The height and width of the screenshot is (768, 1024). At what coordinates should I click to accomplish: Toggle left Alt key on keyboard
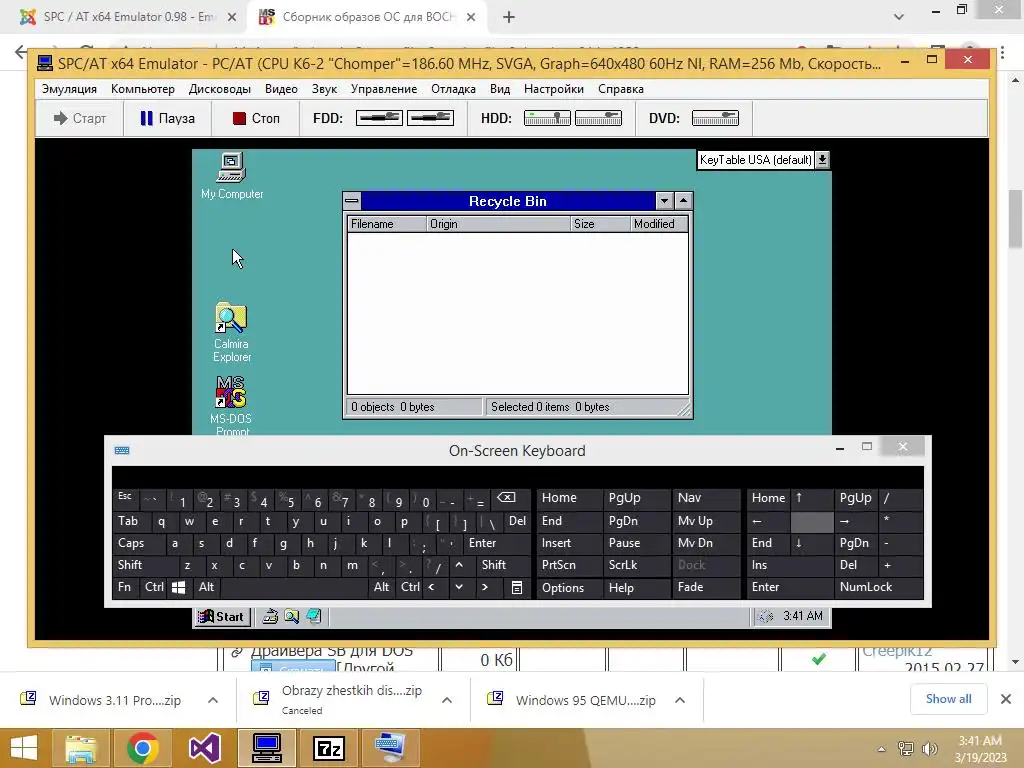click(x=206, y=587)
